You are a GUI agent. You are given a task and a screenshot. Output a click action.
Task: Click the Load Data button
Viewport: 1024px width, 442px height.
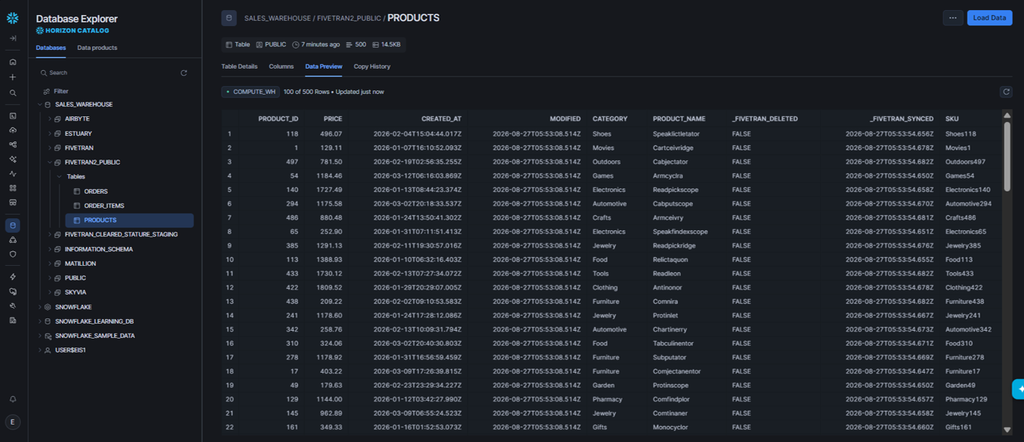[989, 18]
